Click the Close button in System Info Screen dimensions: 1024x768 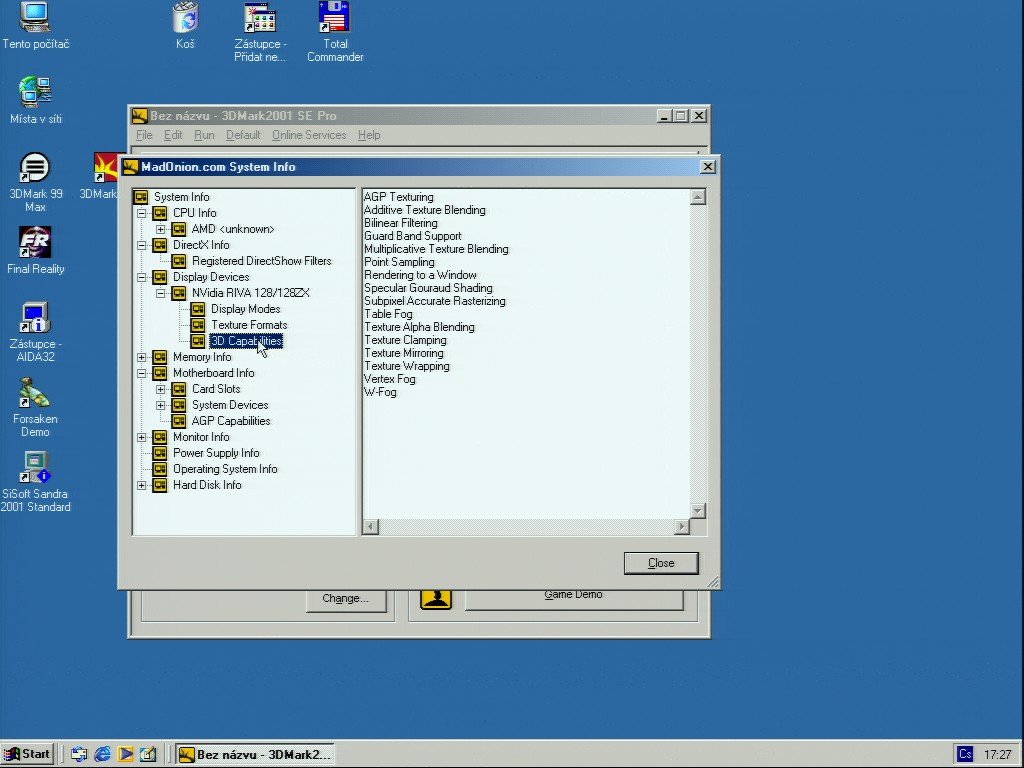click(661, 563)
